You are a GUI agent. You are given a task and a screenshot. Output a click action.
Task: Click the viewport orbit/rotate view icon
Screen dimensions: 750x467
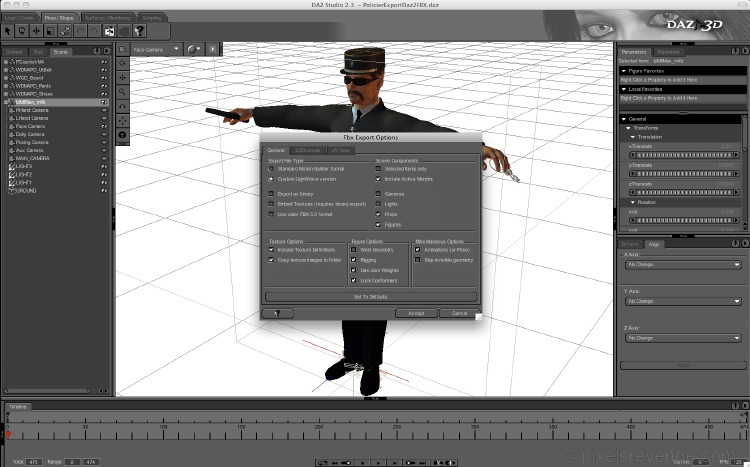122,63
